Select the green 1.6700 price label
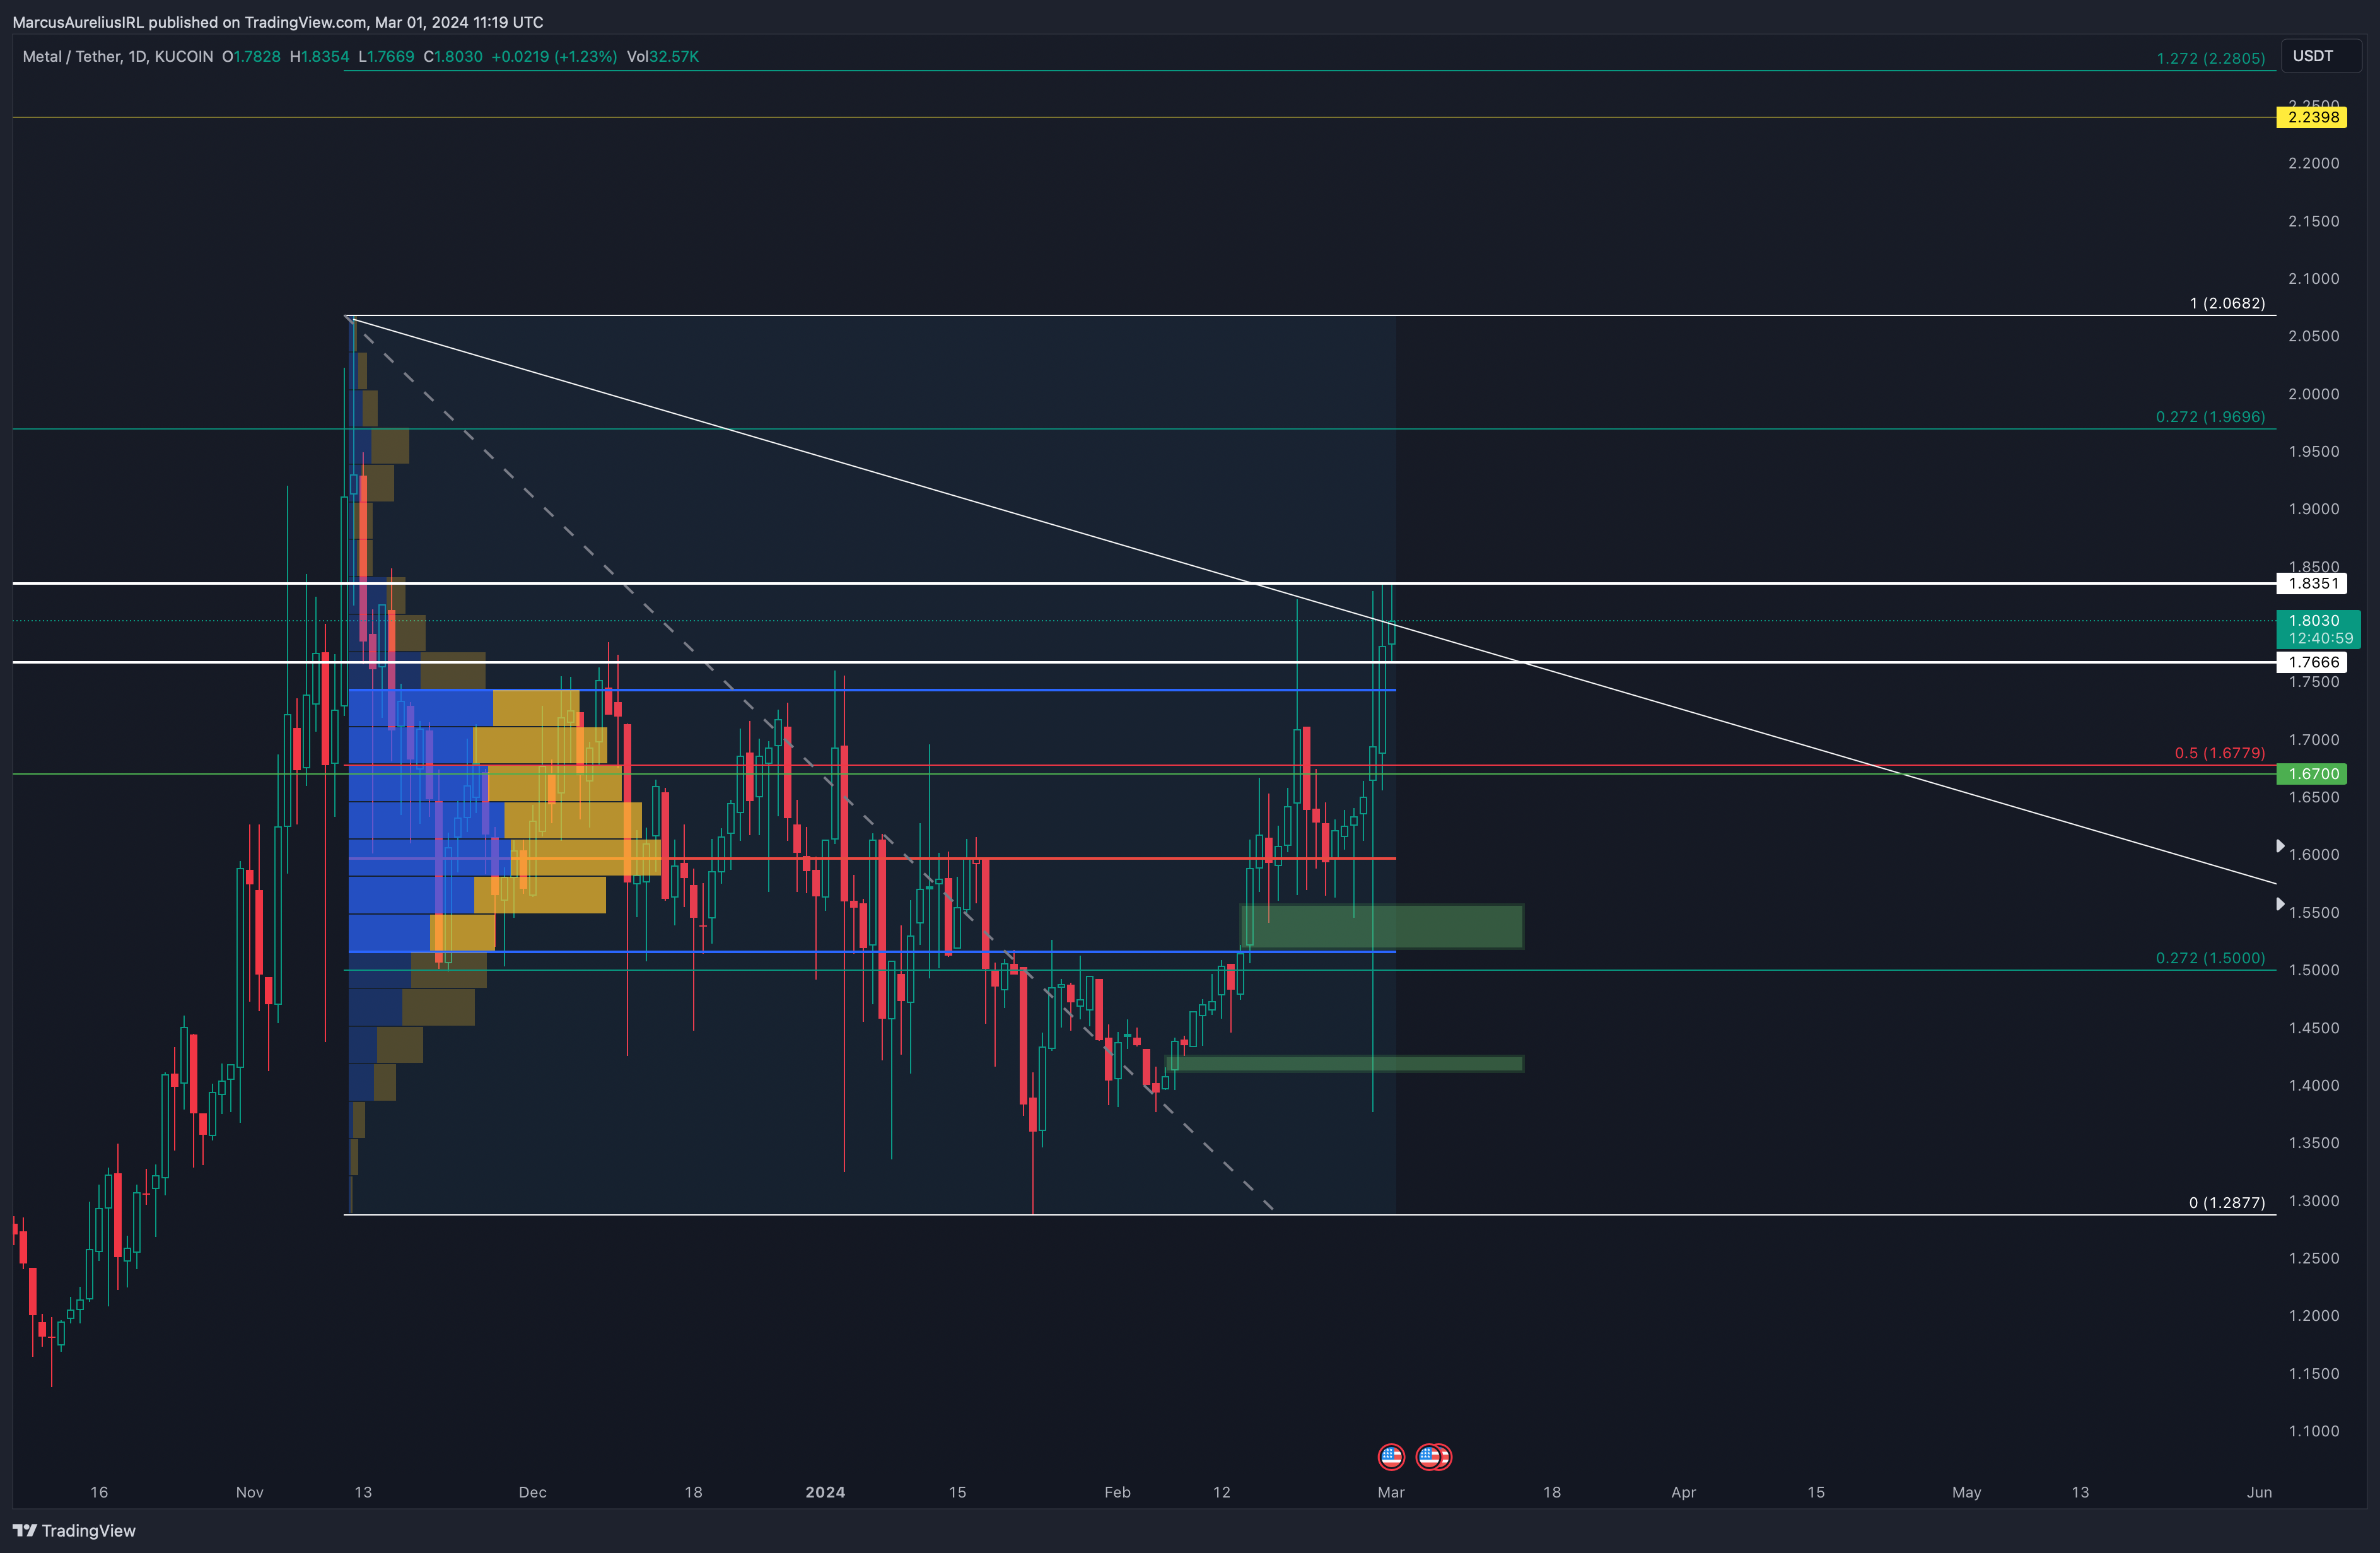2380x1553 pixels. tap(2312, 774)
